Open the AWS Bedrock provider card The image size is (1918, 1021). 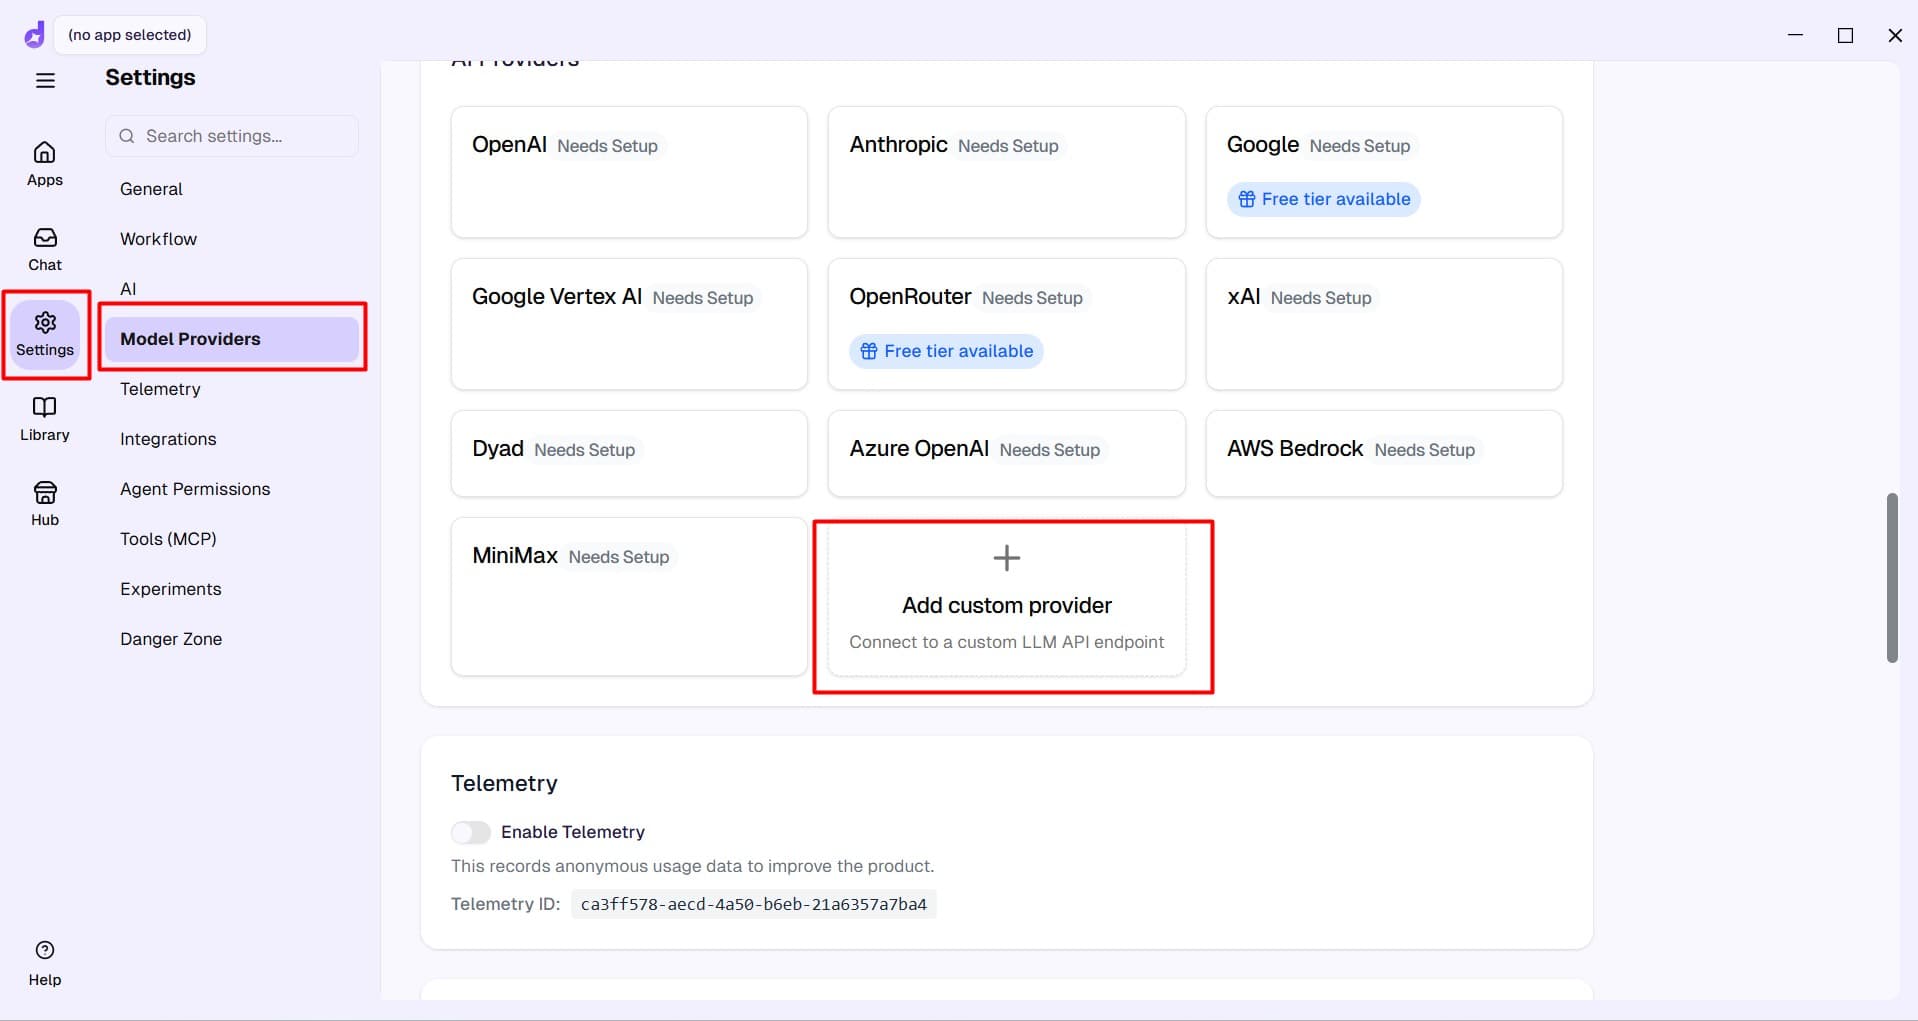coord(1384,453)
